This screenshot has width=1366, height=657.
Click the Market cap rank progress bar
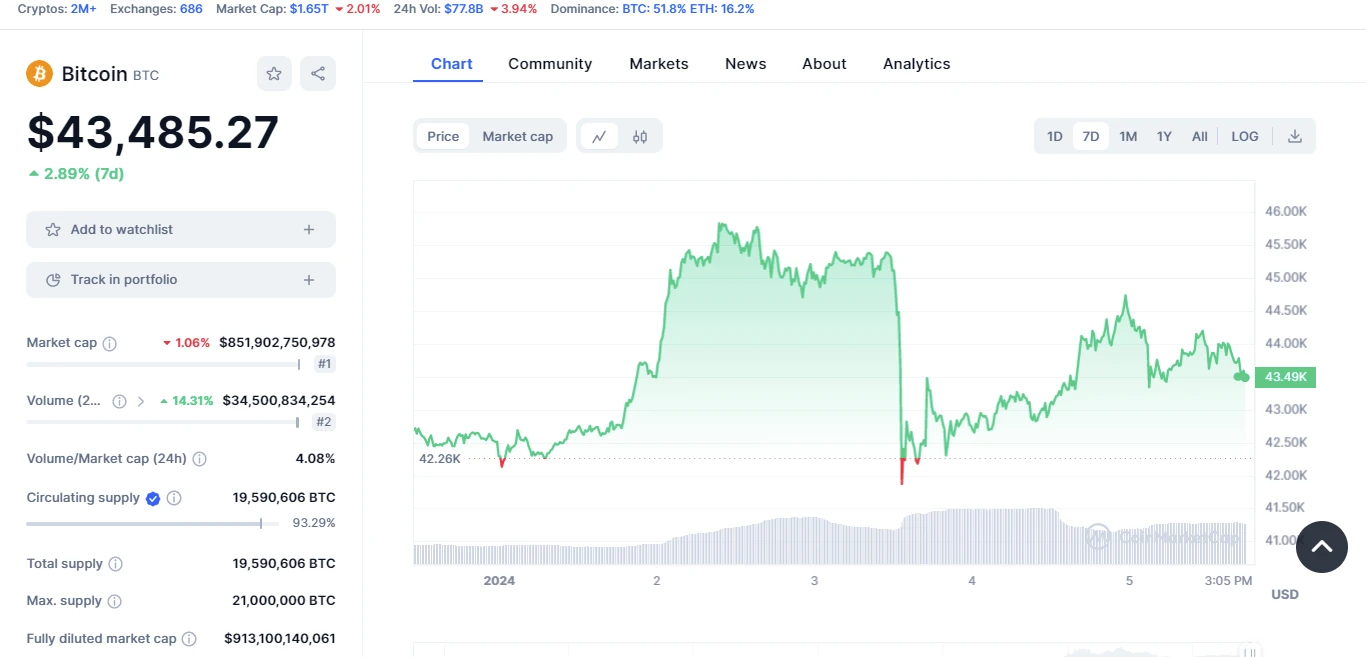[163, 365]
